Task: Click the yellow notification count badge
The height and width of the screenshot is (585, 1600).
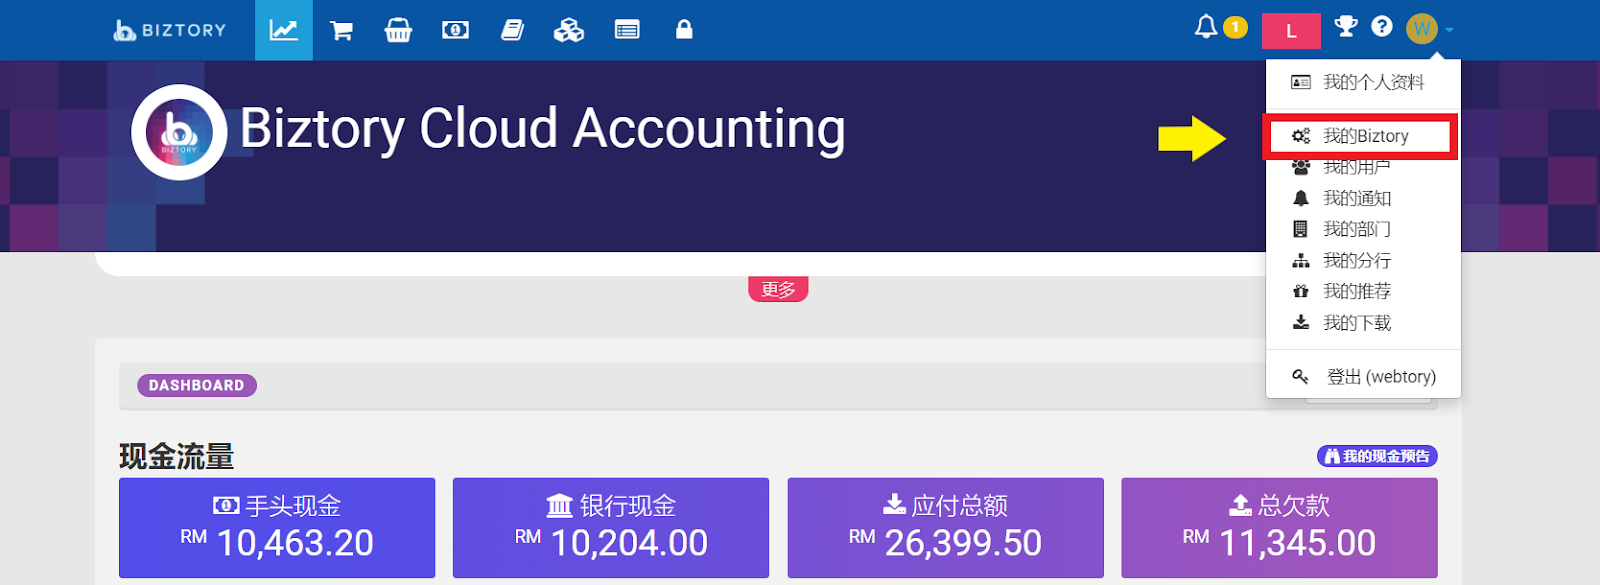Action: click(1236, 27)
